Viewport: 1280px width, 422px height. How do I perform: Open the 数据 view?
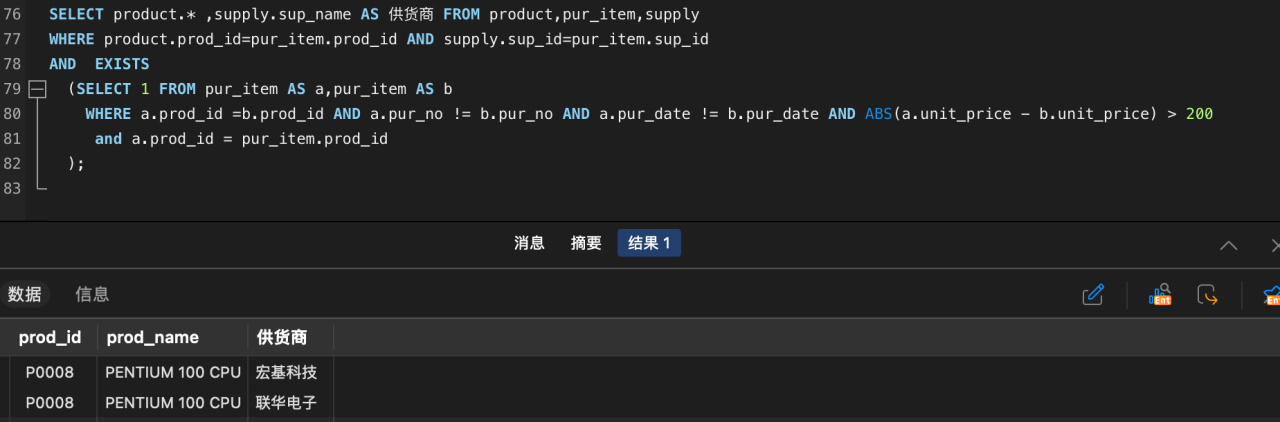tap(25, 294)
